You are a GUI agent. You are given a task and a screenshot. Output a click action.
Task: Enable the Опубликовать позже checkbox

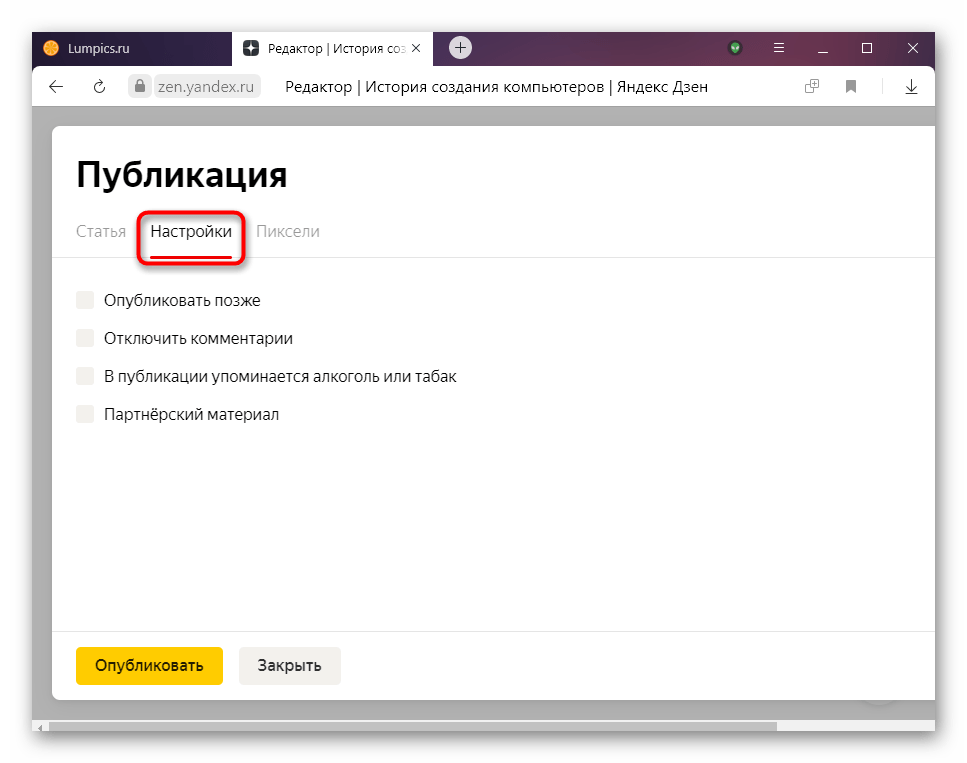tap(85, 300)
